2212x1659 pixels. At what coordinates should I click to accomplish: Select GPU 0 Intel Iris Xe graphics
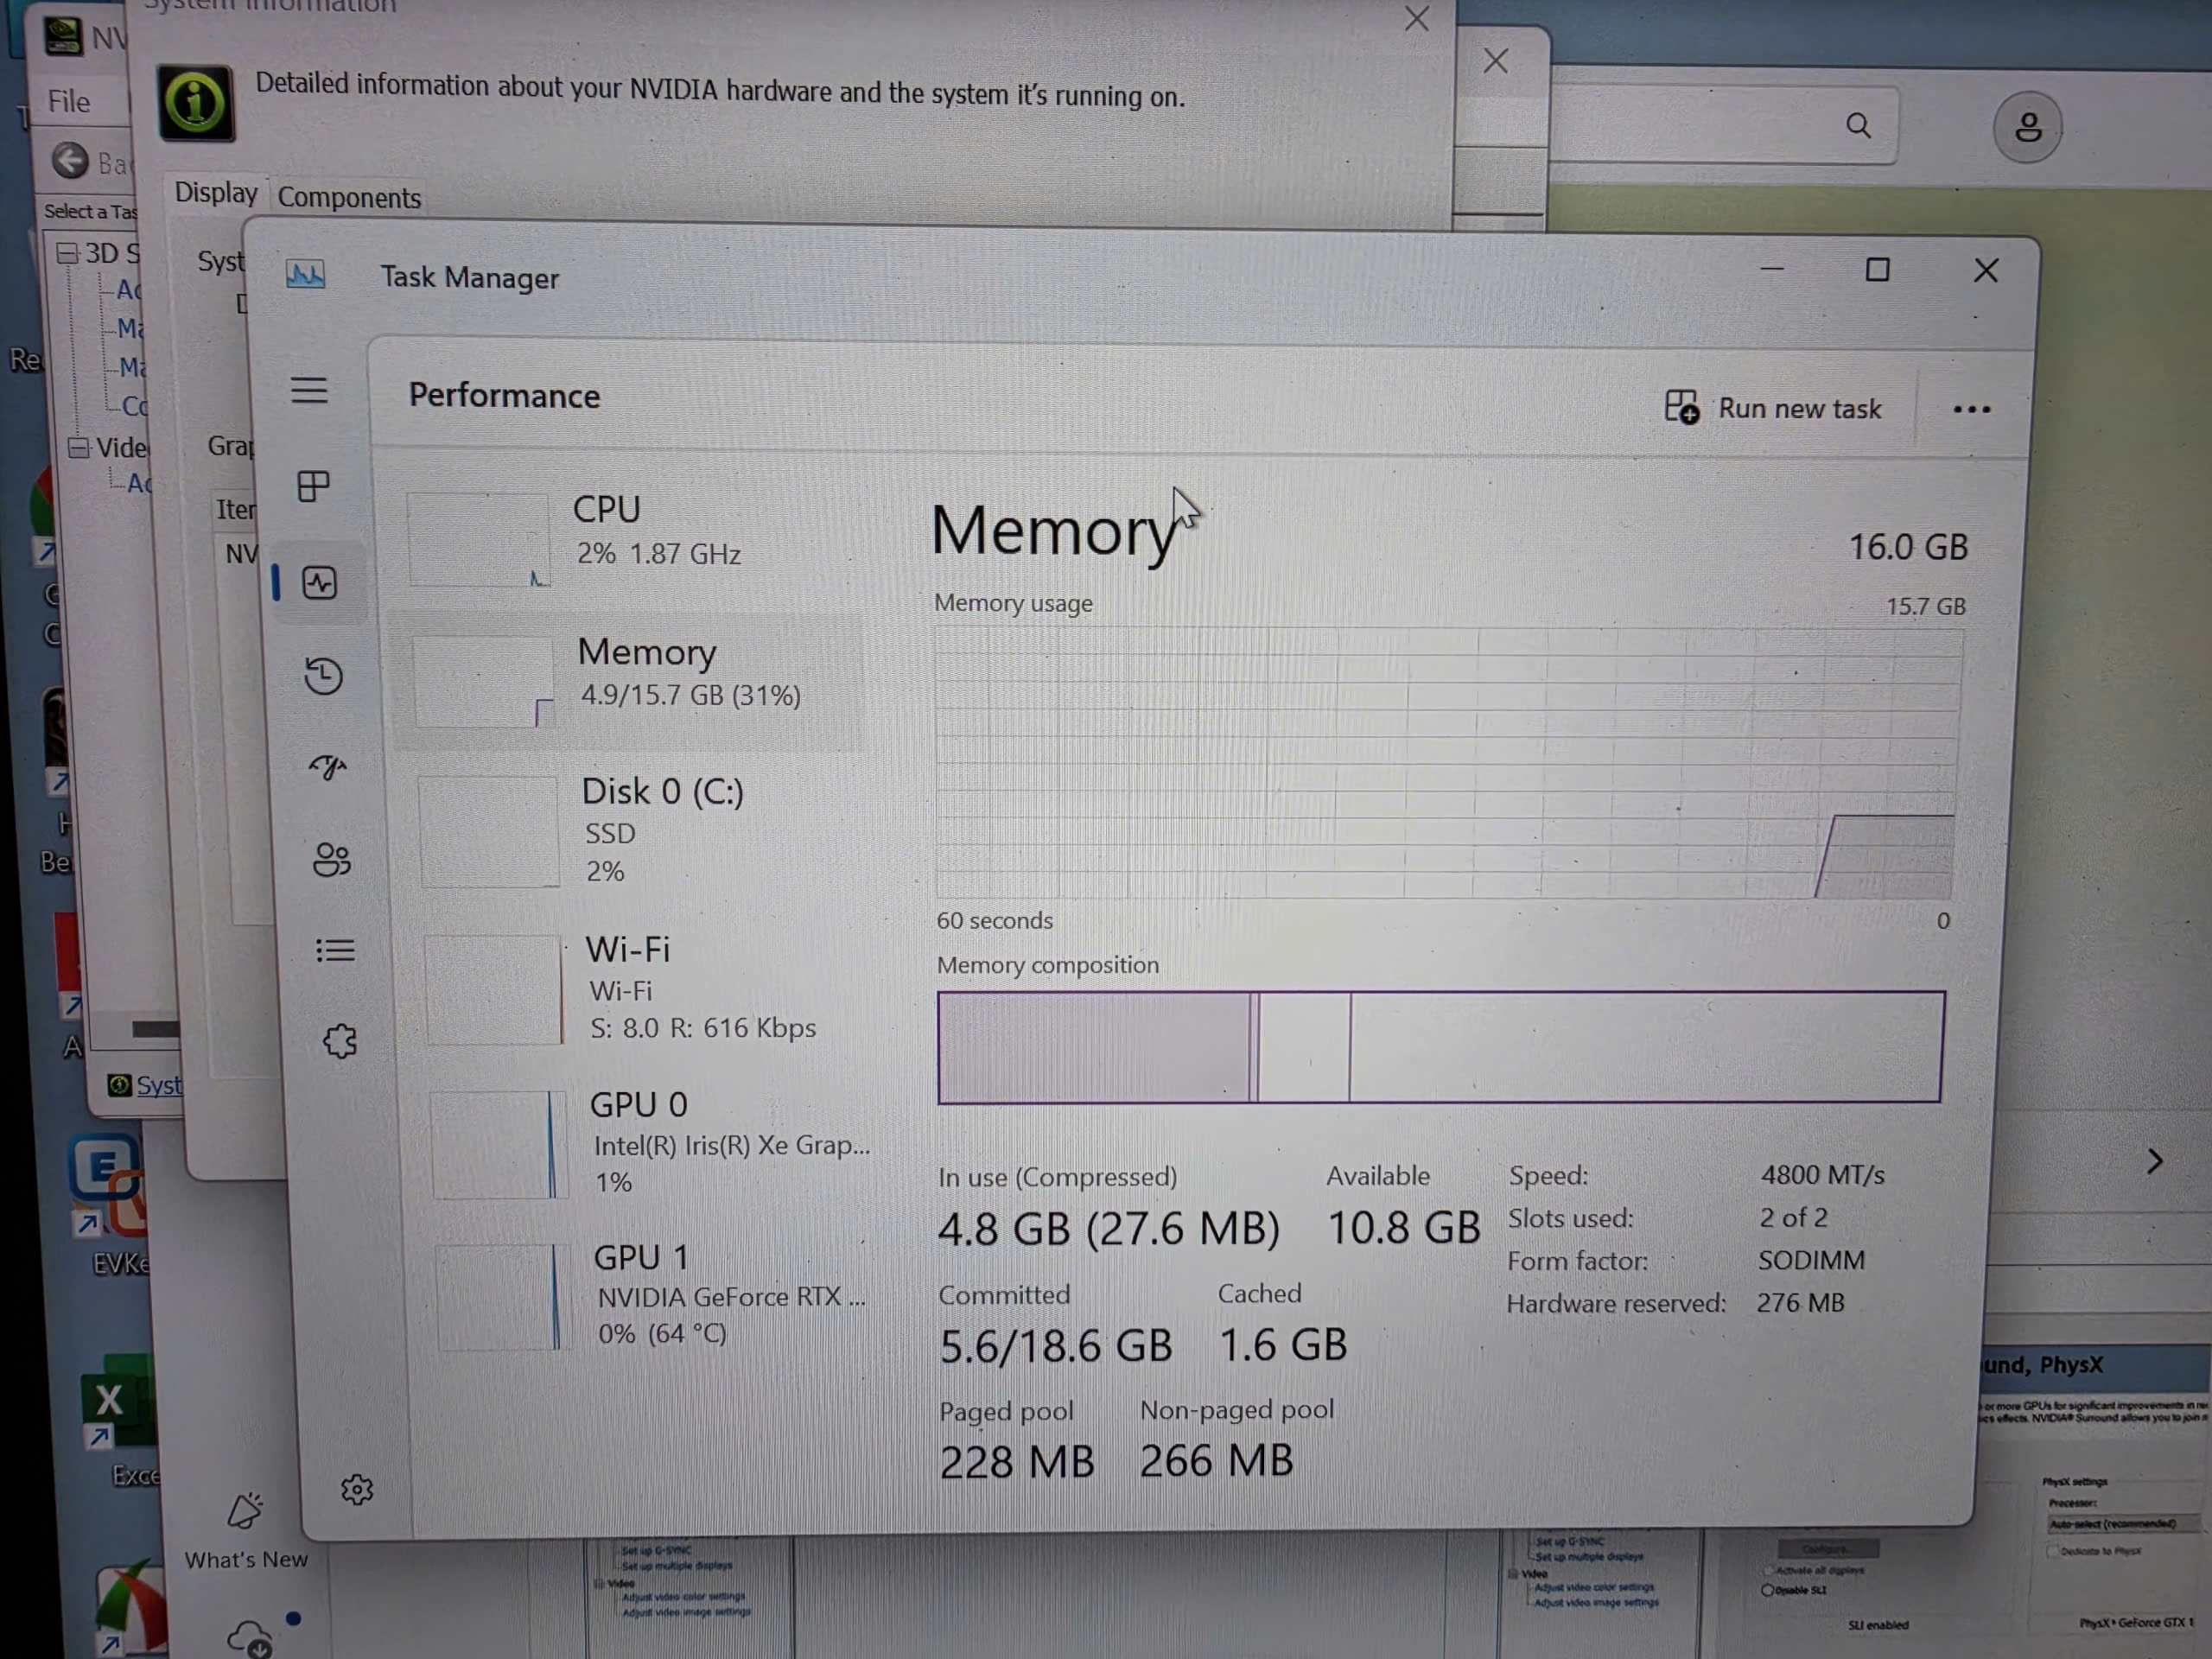click(650, 1143)
